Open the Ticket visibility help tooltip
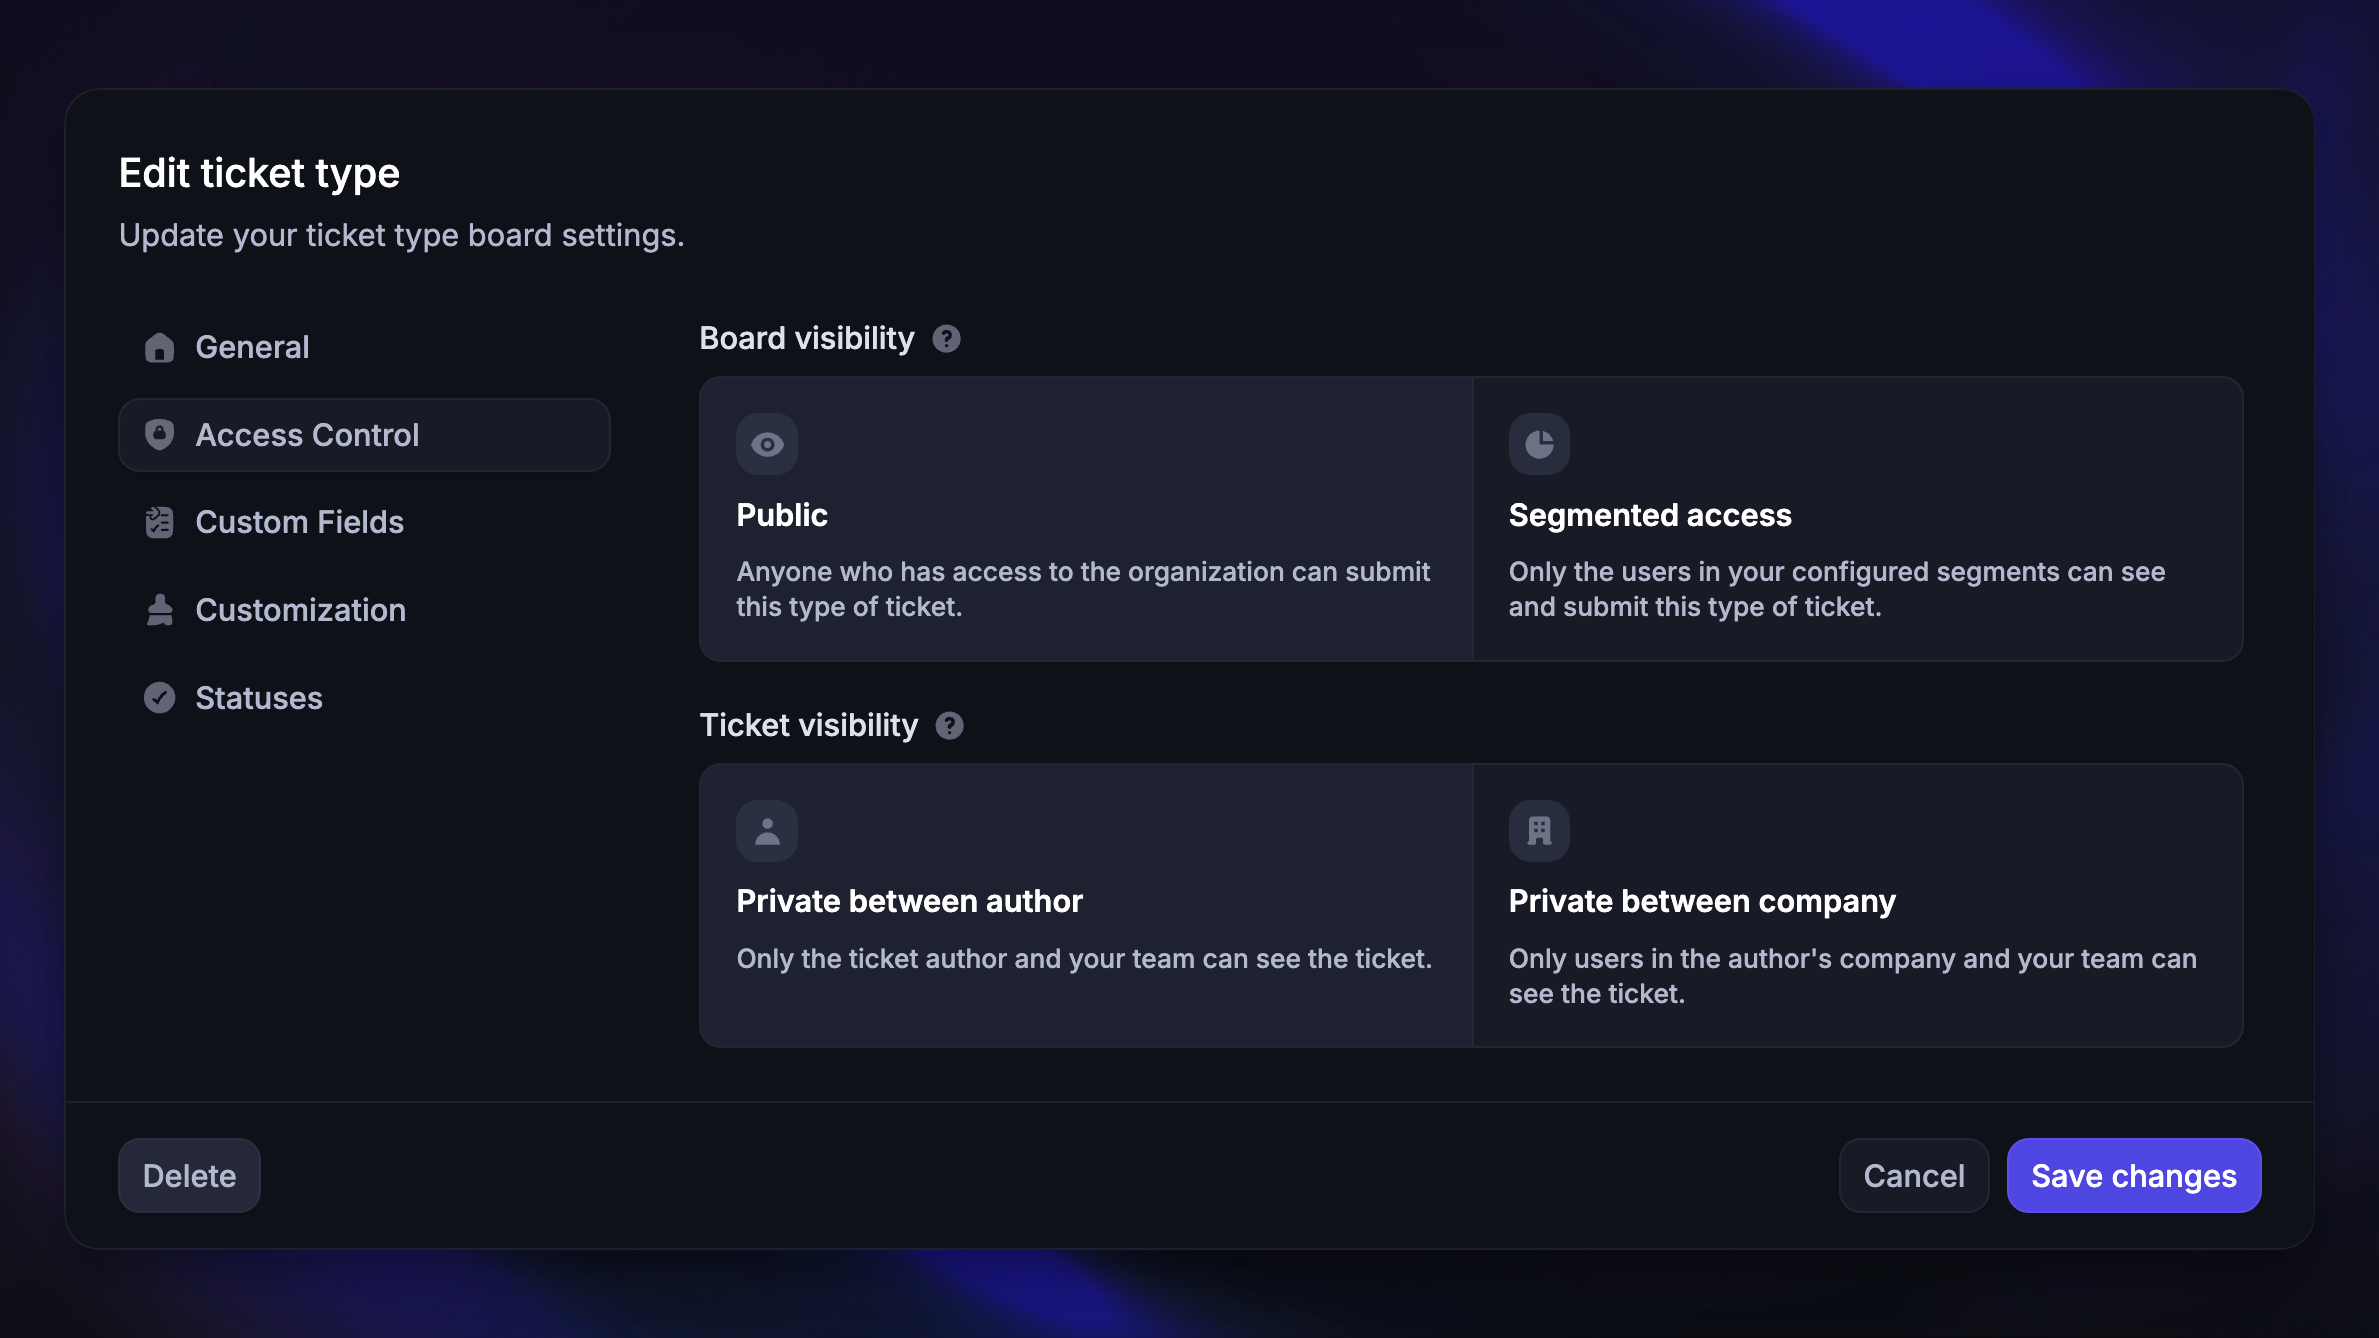The width and height of the screenshot is (2379, 1338). 949,726
